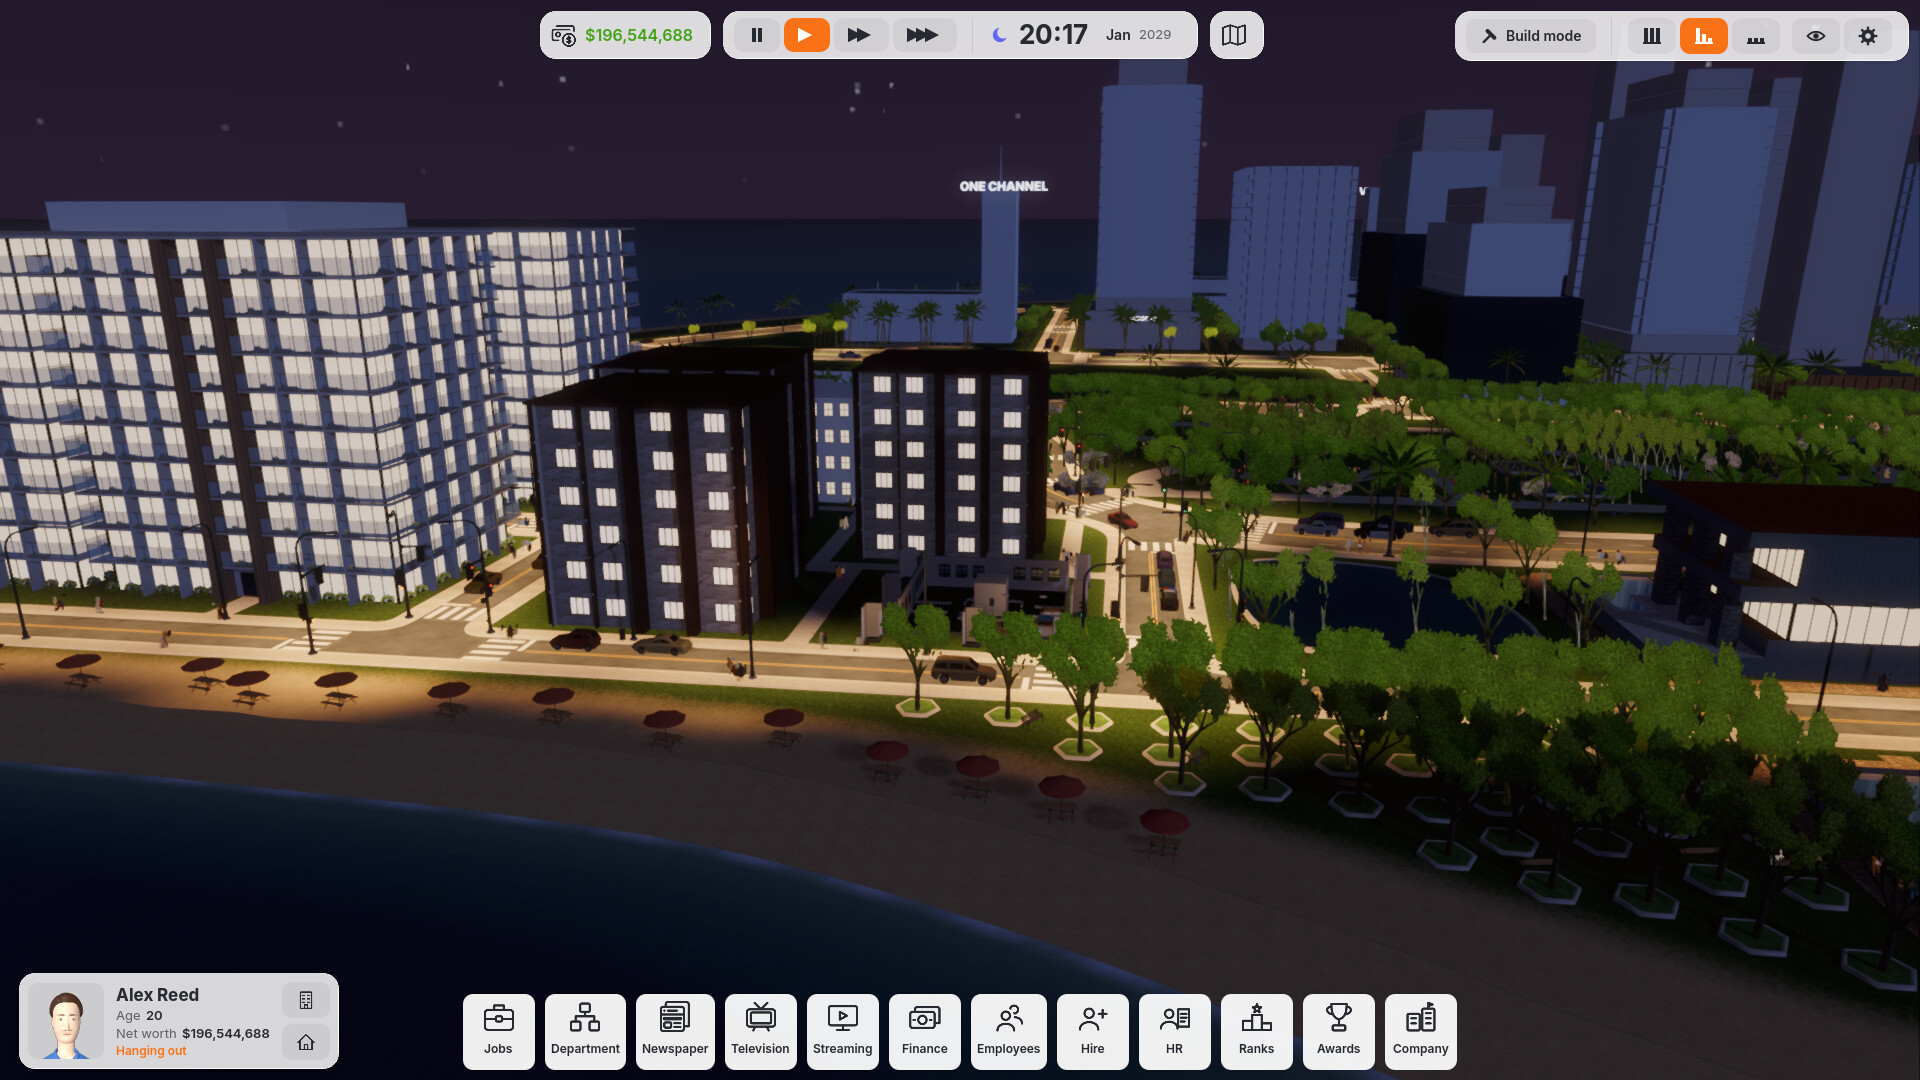The width and height of the screenshot is (1920, 1080).
Task: Pause the game simulation
Action: click(x=757, y=35)
